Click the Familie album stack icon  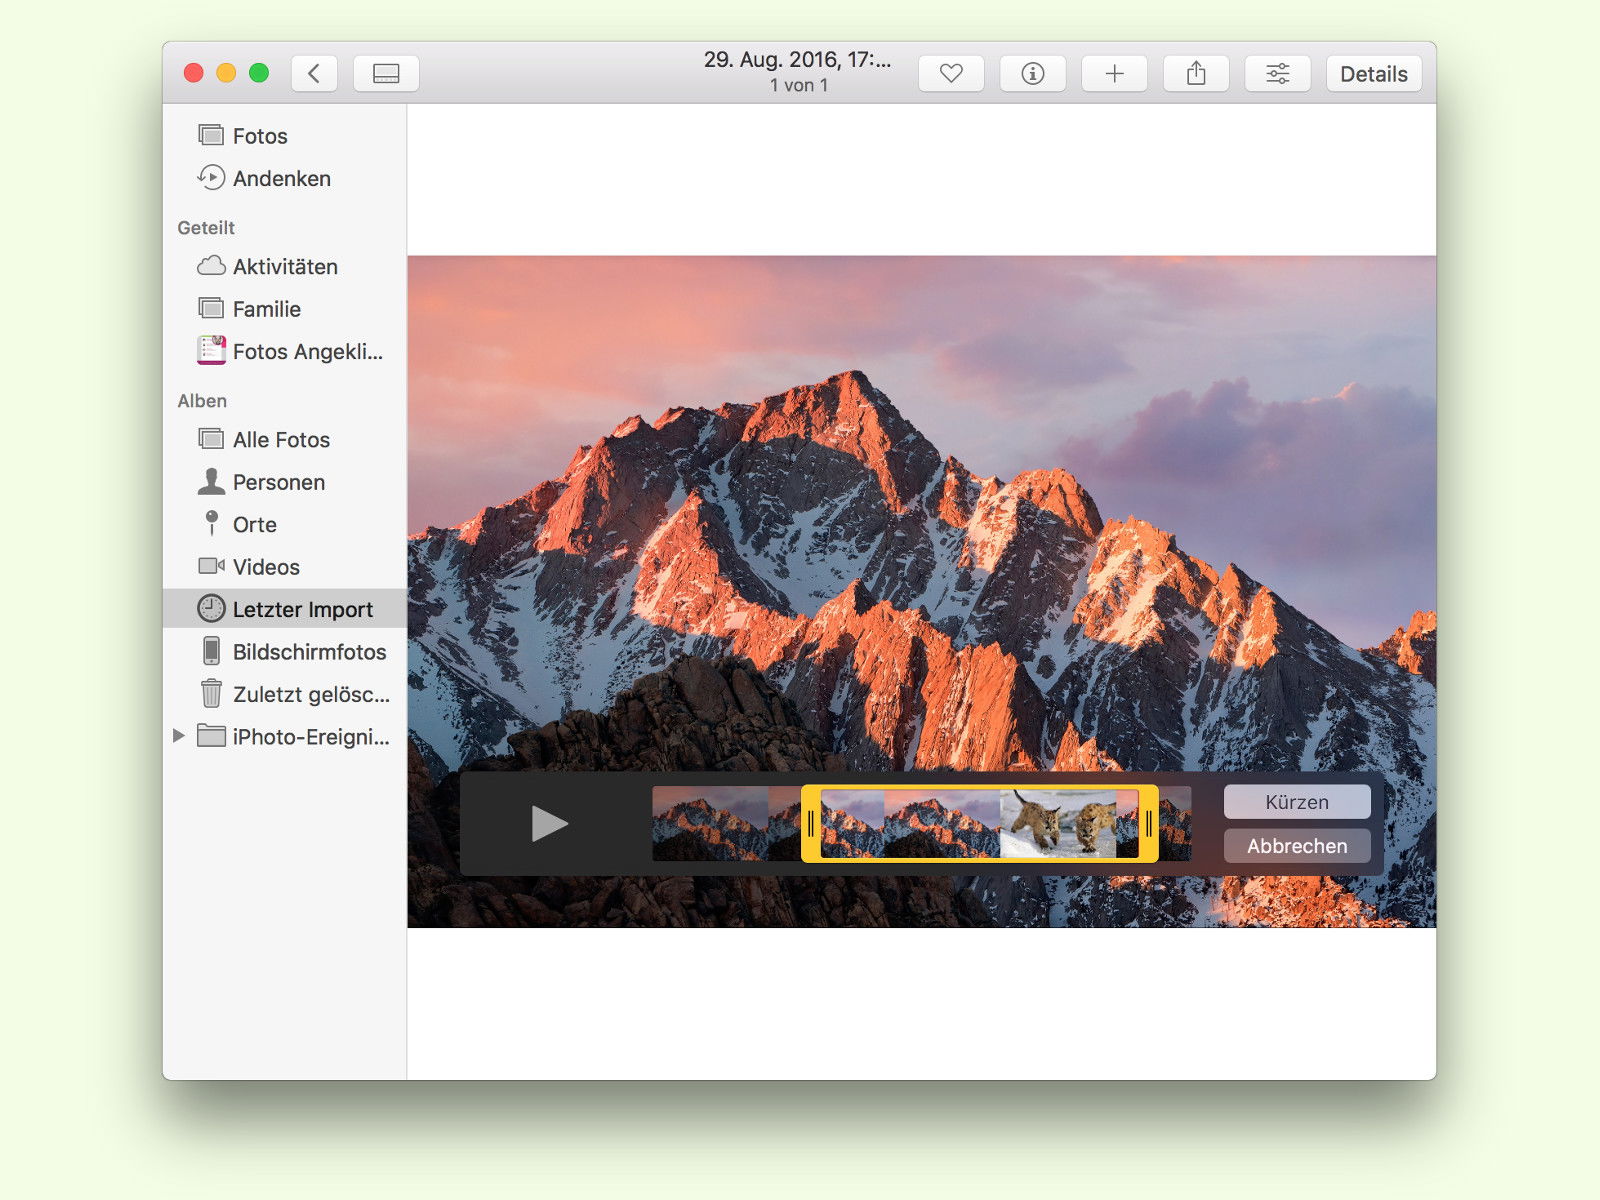pyautogui.click(x=211, y=308)
